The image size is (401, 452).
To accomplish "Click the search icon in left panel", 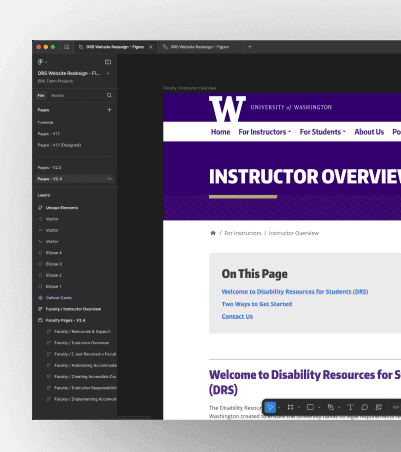I will 109,95.
